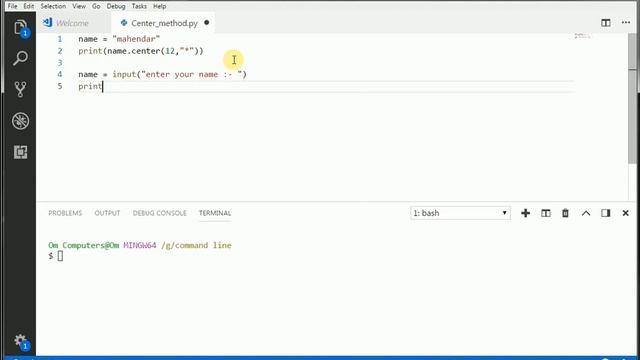Switch to the PROBLEMS panel tab
This screenshot has width=640, height=360.
(x=65, y=213)
